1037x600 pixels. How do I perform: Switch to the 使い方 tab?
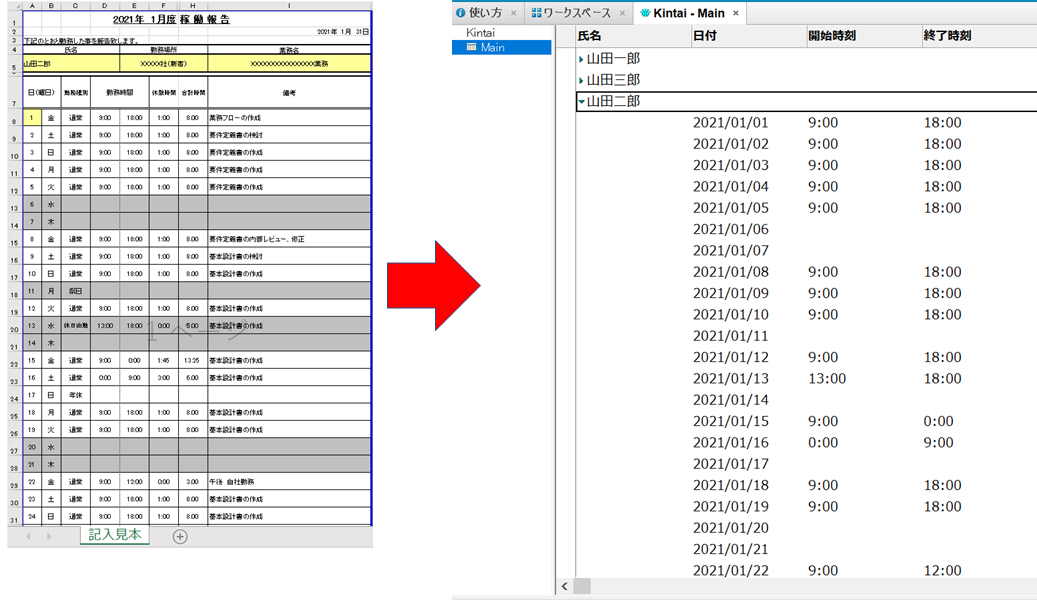coord(485,13)
